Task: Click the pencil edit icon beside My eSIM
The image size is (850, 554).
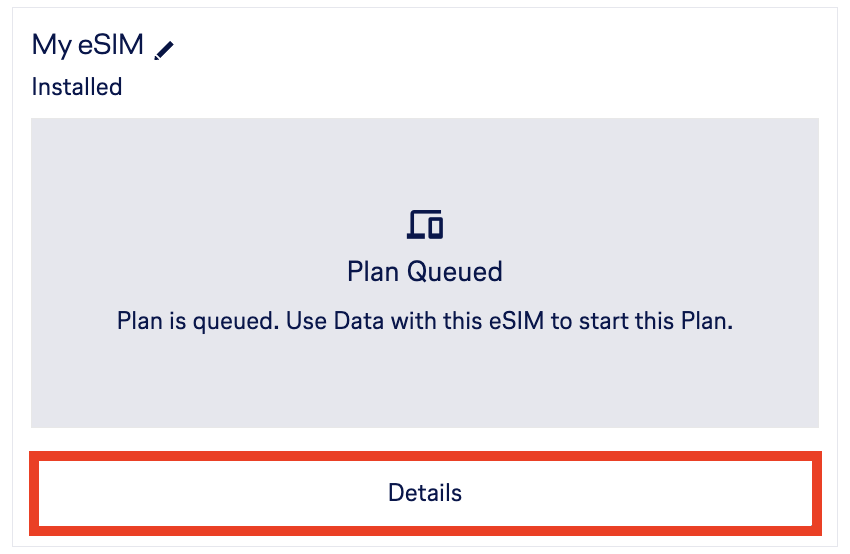Action: pos(165,48)
